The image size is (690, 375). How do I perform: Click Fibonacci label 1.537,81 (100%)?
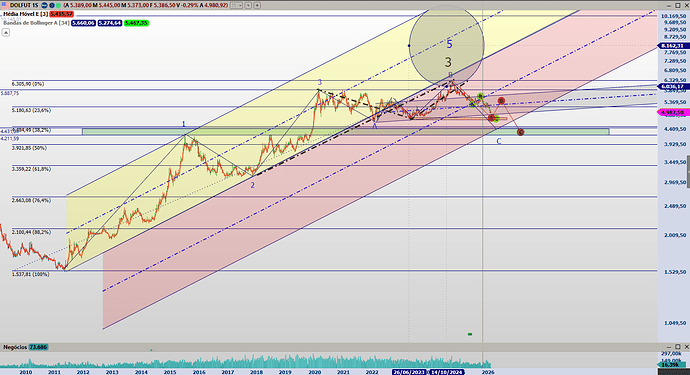[30, 274]
